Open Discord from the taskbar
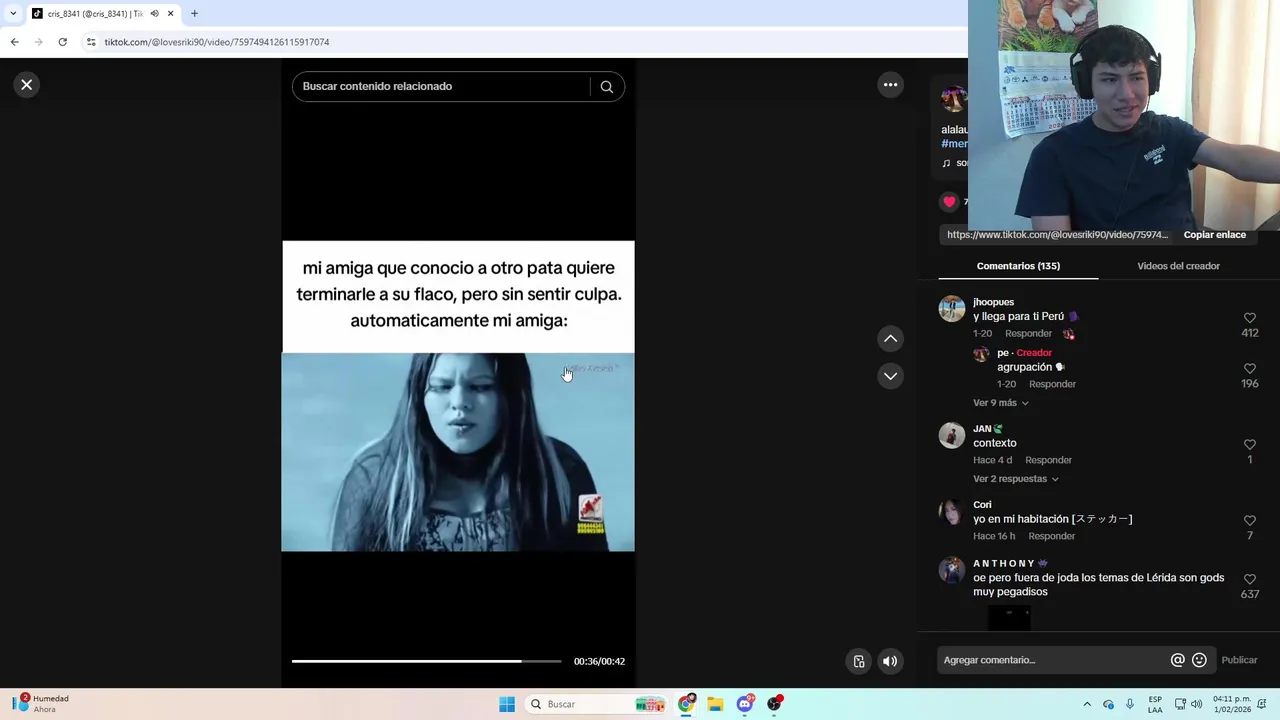The height and width of the screenshot is (720, 1280). click(745, 704)
